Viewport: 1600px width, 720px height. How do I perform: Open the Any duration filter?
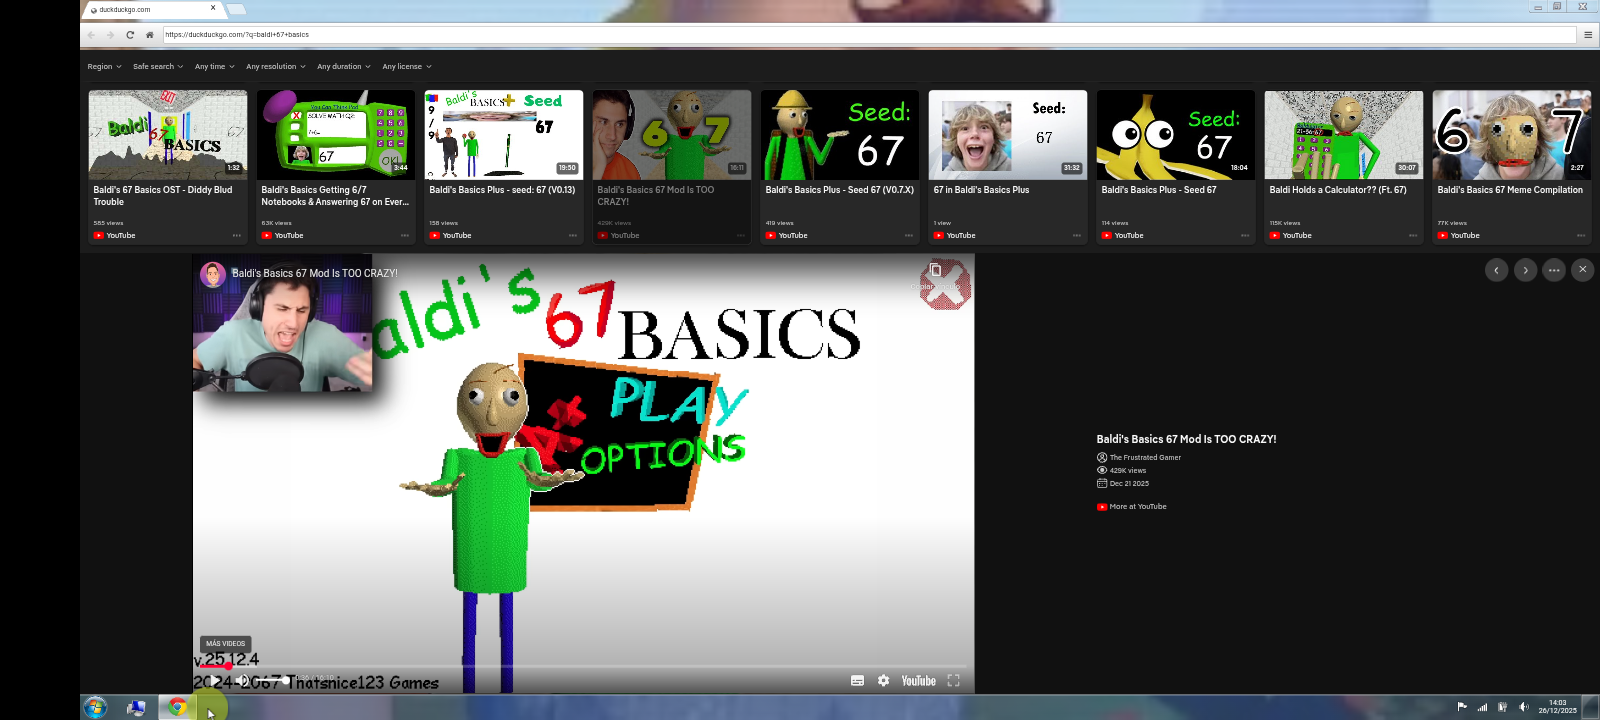[x=344, y=67]
